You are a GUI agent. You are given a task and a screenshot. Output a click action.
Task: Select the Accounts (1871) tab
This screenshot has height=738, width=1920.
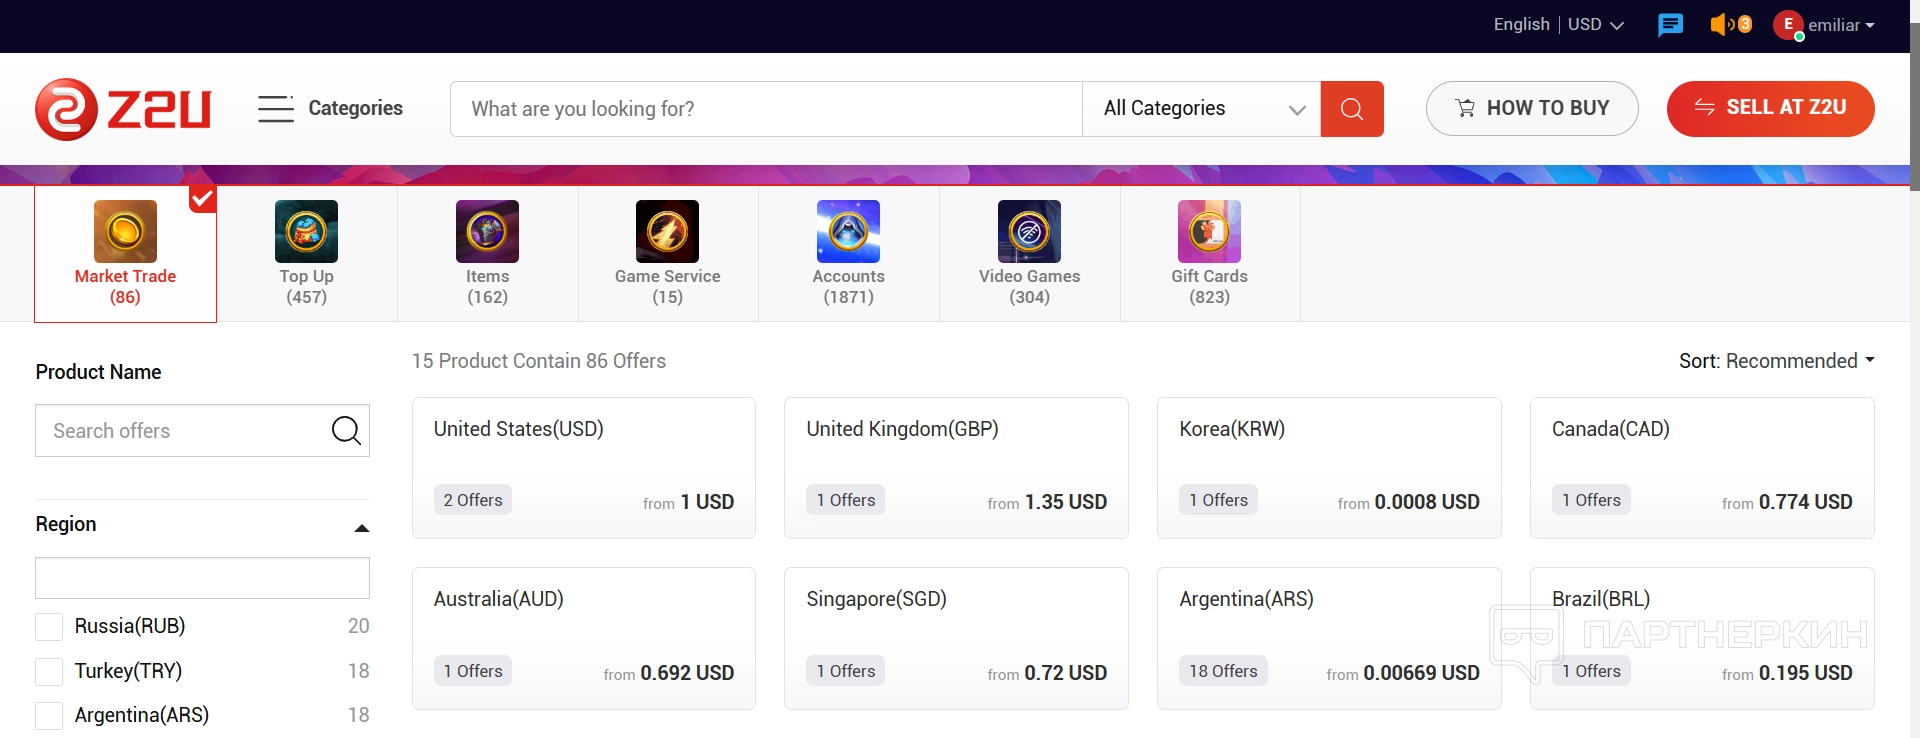pyautogui.click(x=849, y=253)
